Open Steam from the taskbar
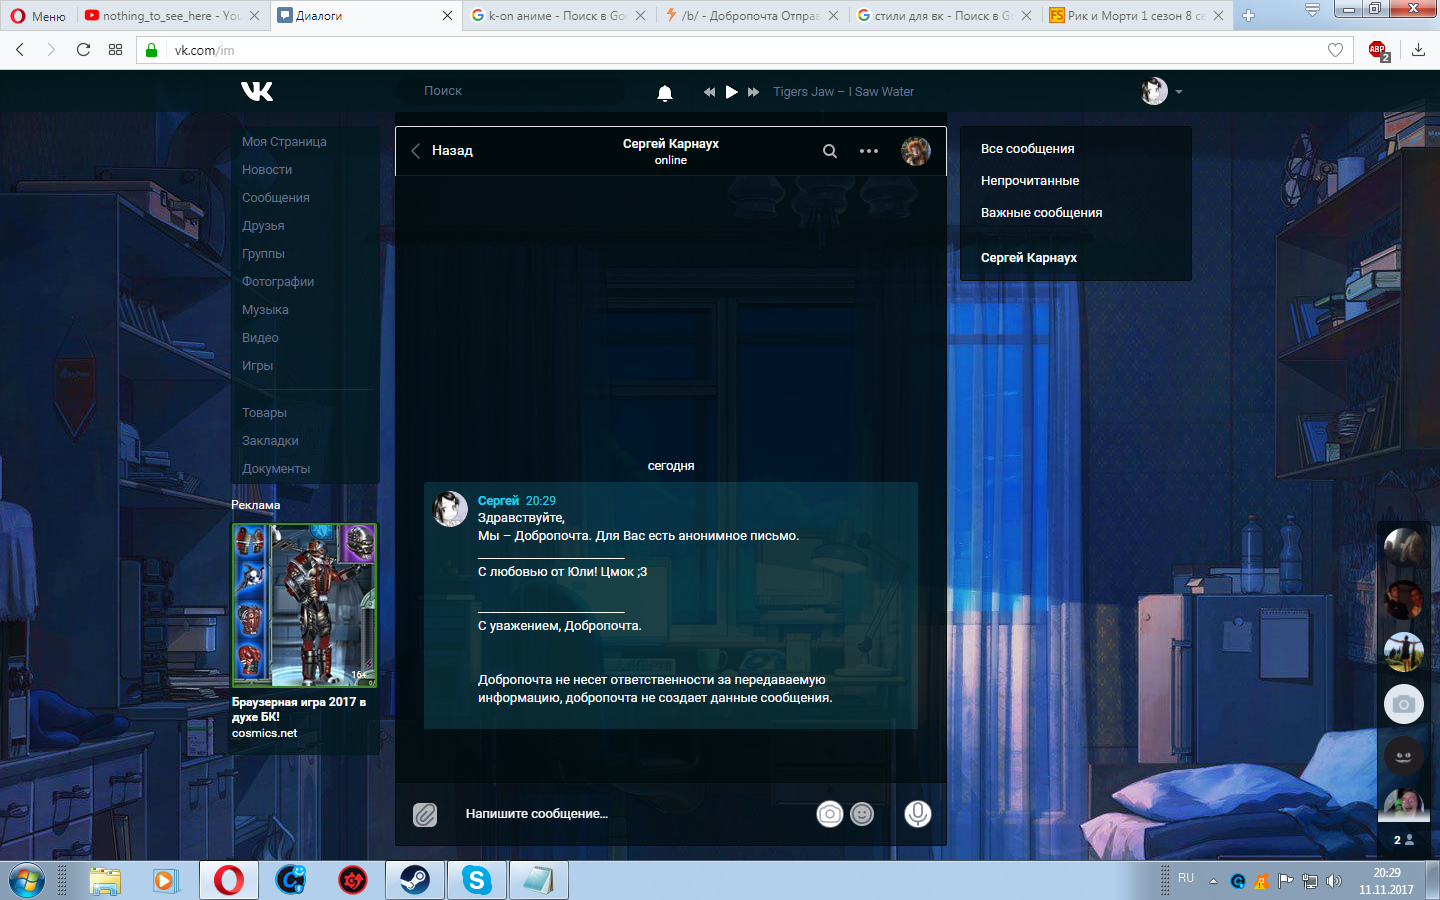The image size is (1440, 900). point(414,880)
